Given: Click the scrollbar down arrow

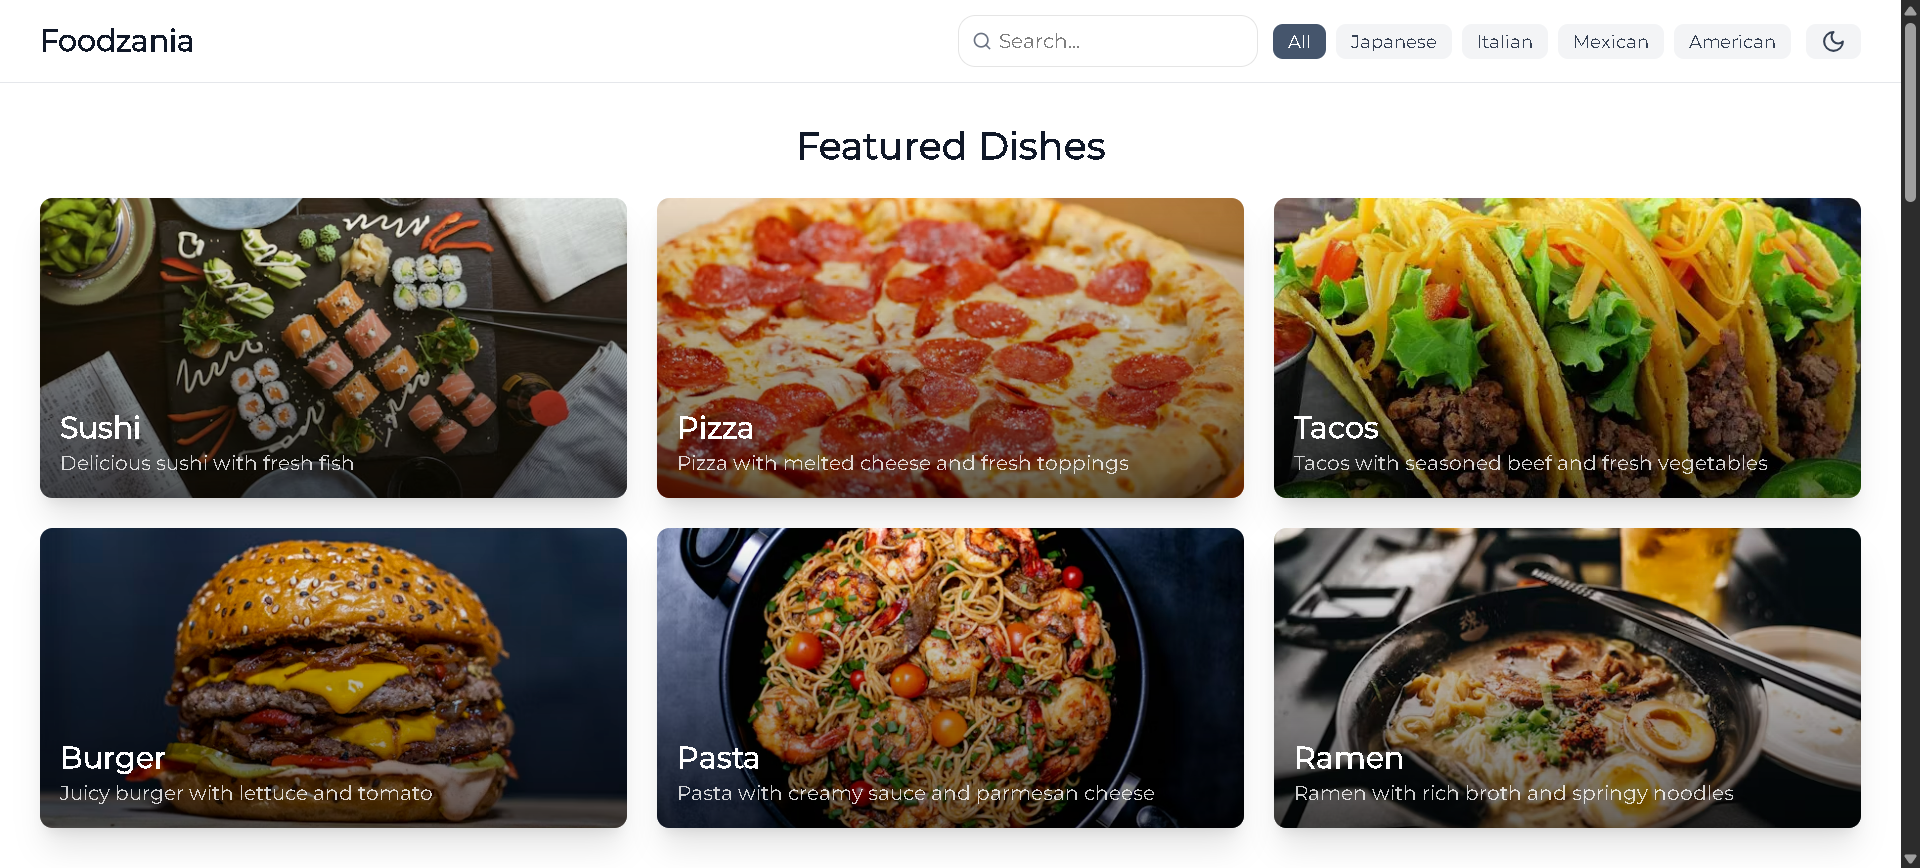Looking at the screenshot, I should tap(1910, 859).
